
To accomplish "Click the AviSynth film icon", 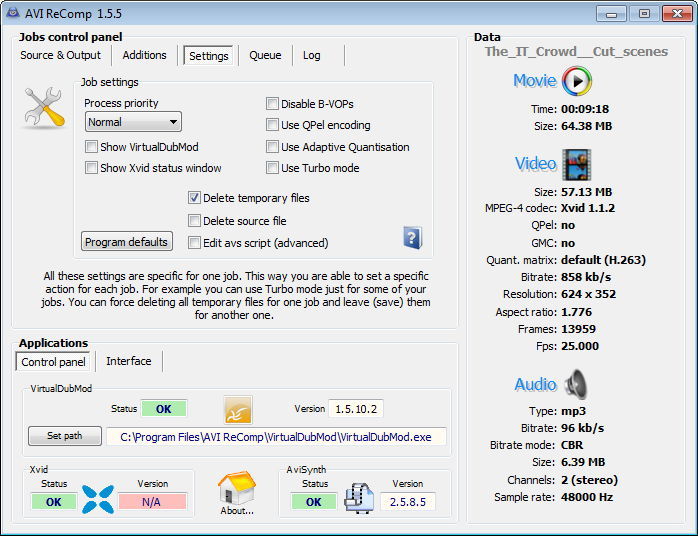I will [x=358, y=498].
